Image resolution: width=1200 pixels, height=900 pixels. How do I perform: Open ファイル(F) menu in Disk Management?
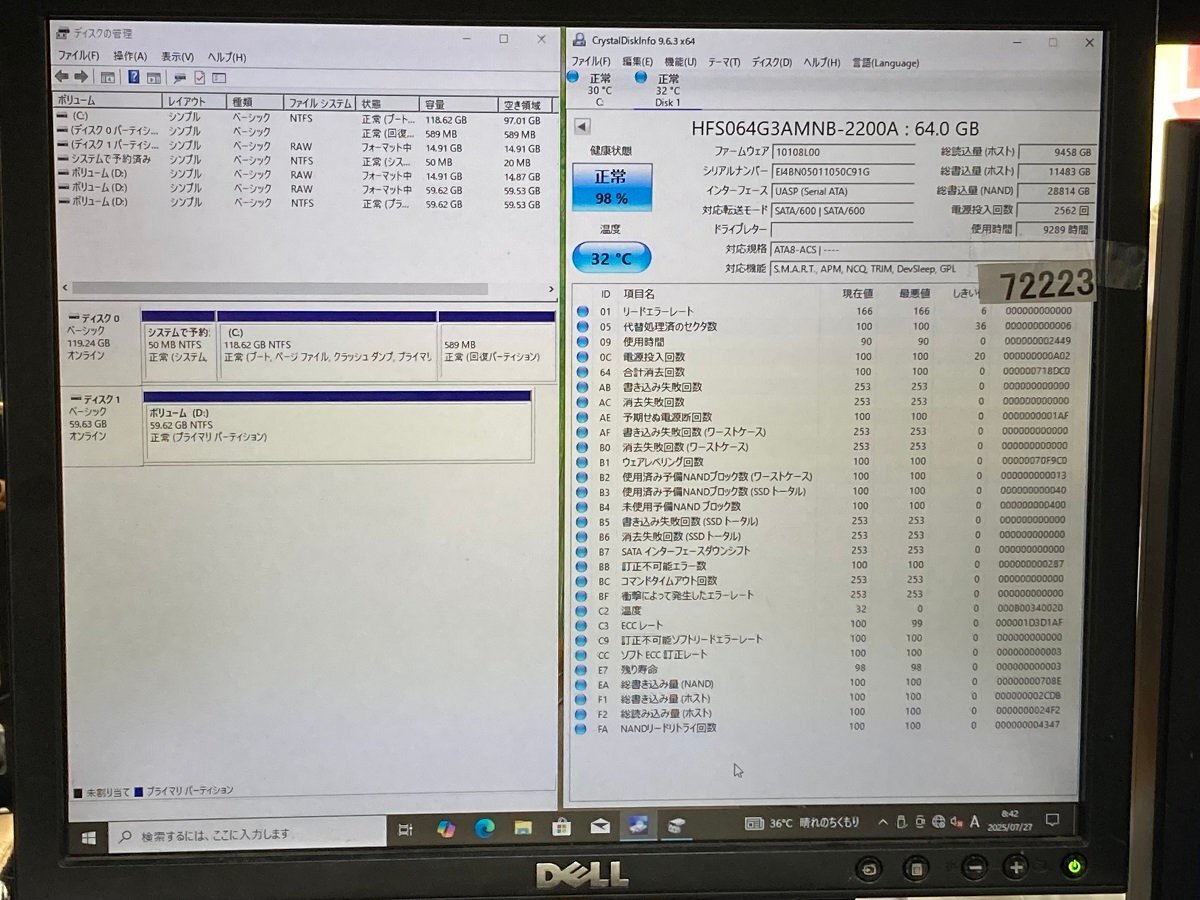click(x=77, y=57)
